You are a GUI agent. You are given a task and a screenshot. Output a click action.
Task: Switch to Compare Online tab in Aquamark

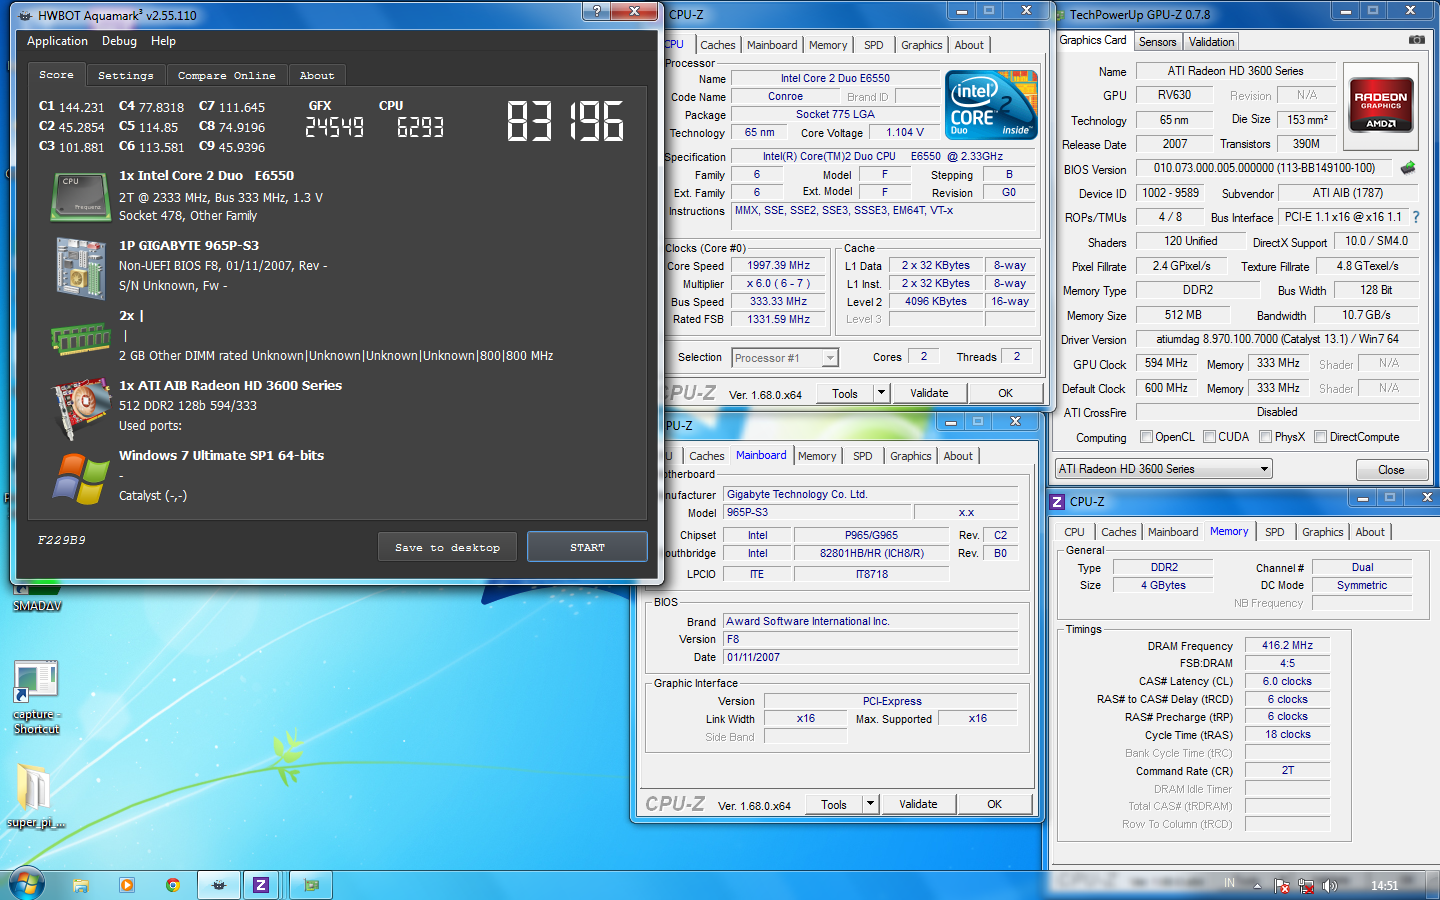(x=227, y=76)
